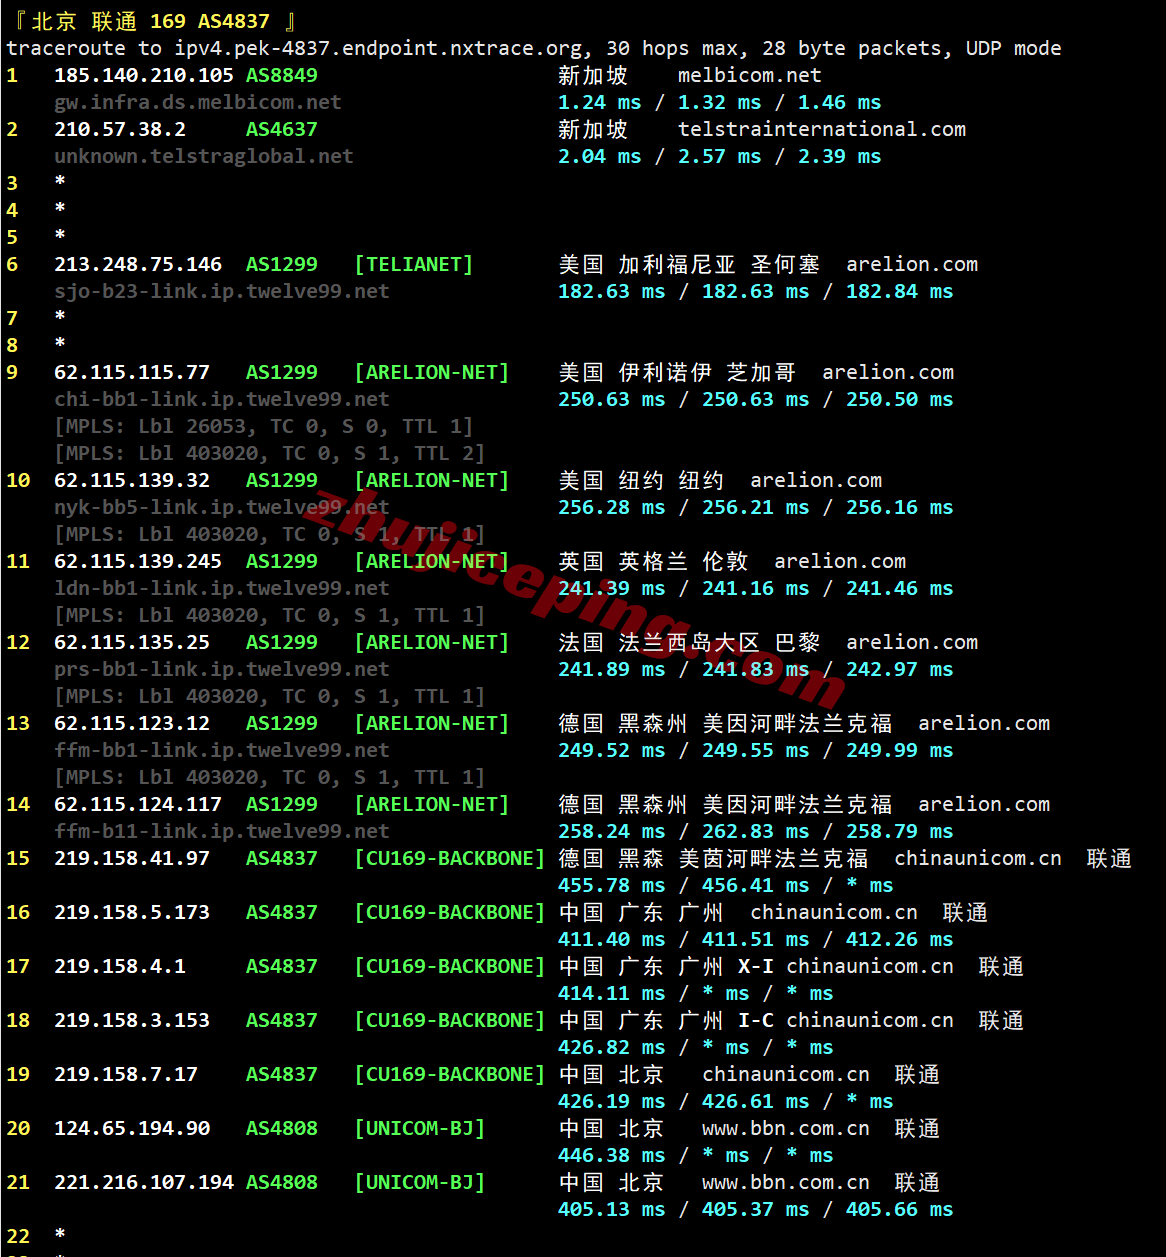
Task: Select latency value 1.24 ms
Action: (600, 102)
